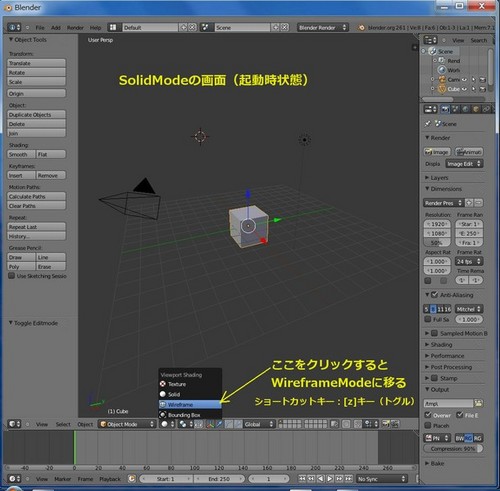Open the File menu

[x=40, y=28]
